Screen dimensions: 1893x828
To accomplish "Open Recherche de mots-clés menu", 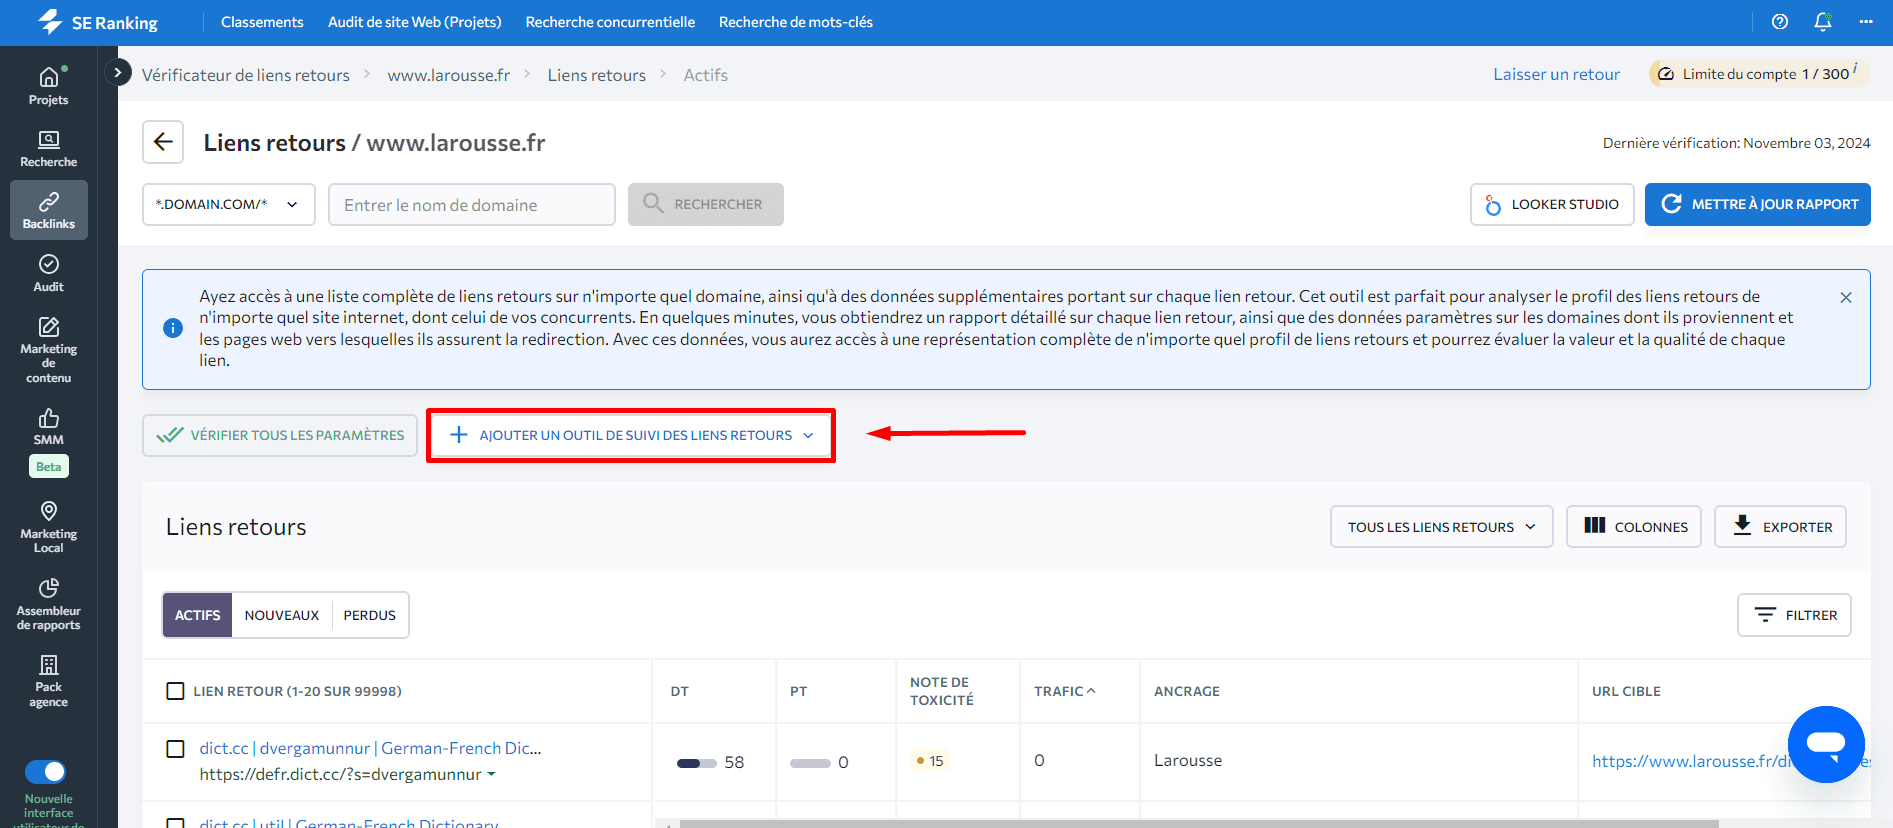I will (x=796, y=22).
